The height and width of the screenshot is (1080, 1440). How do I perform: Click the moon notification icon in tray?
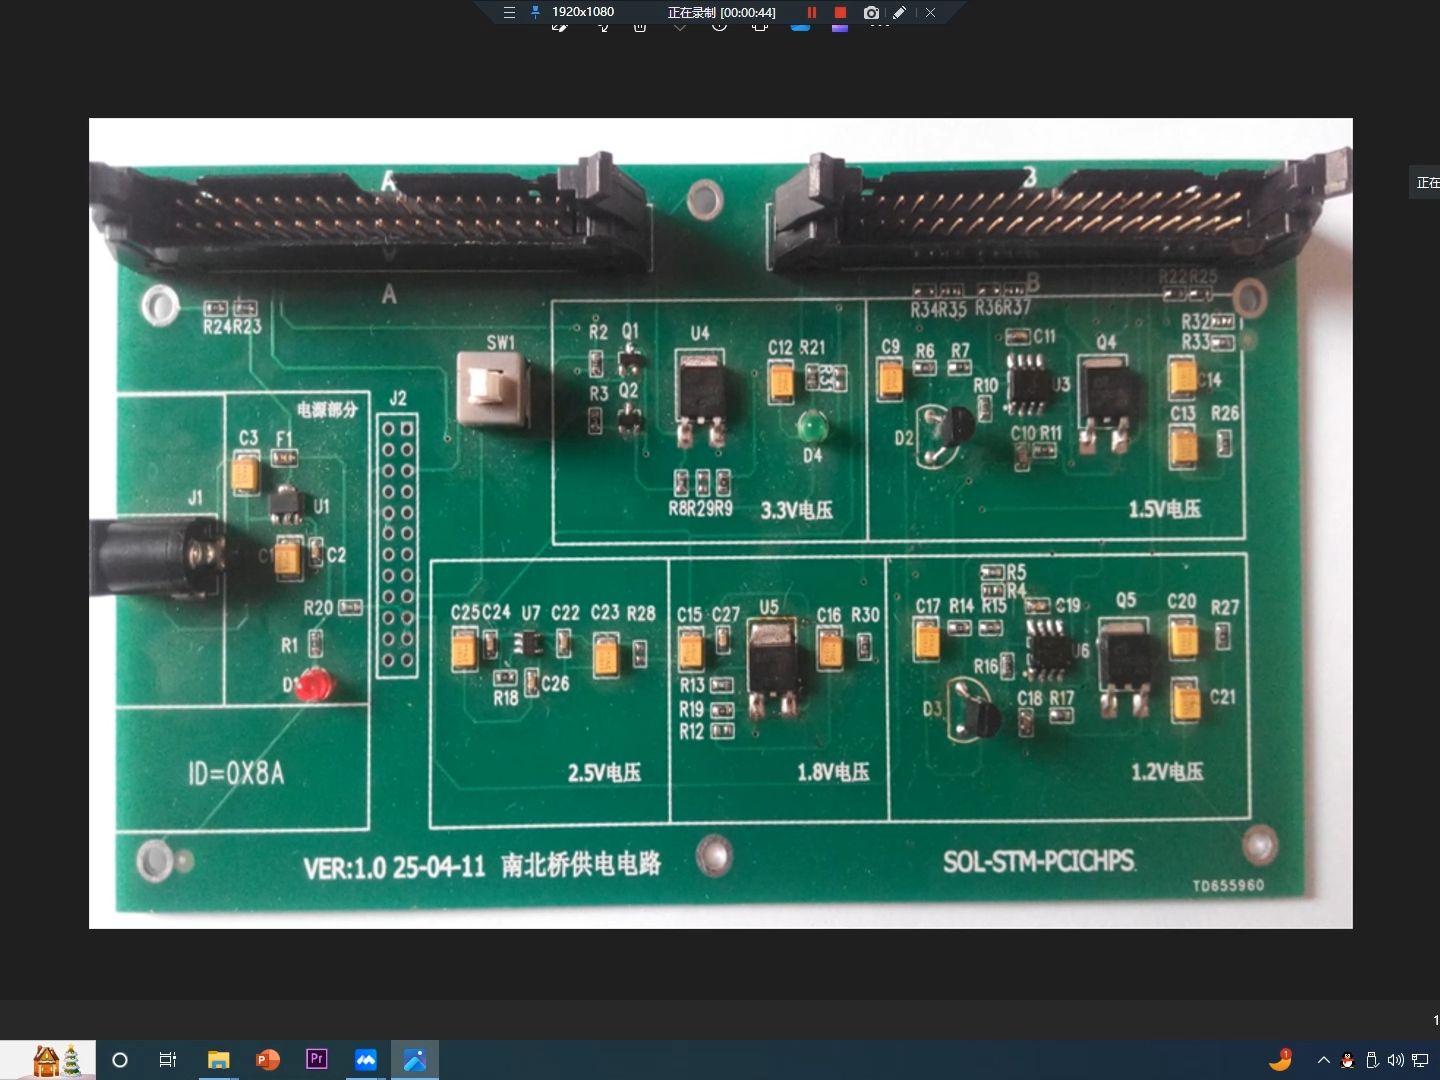pos(1280,1060)
